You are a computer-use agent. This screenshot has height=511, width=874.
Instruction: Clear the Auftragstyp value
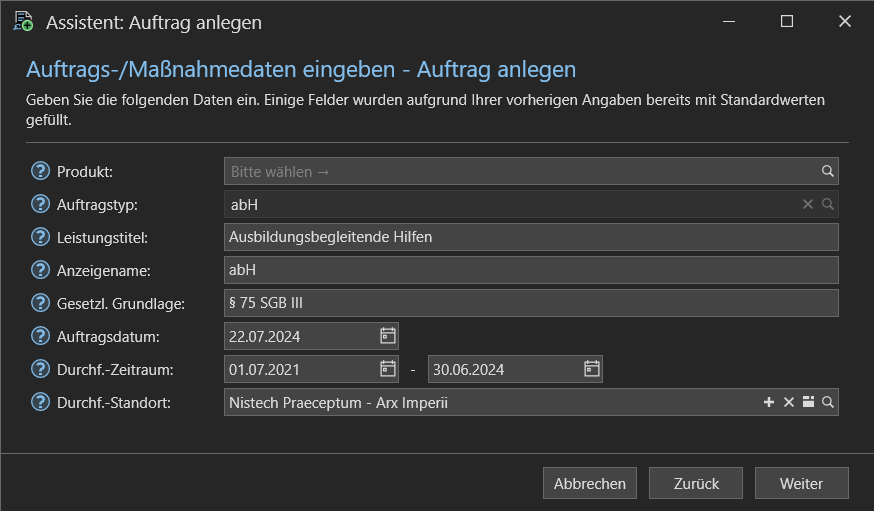click(x=808, y=205)
